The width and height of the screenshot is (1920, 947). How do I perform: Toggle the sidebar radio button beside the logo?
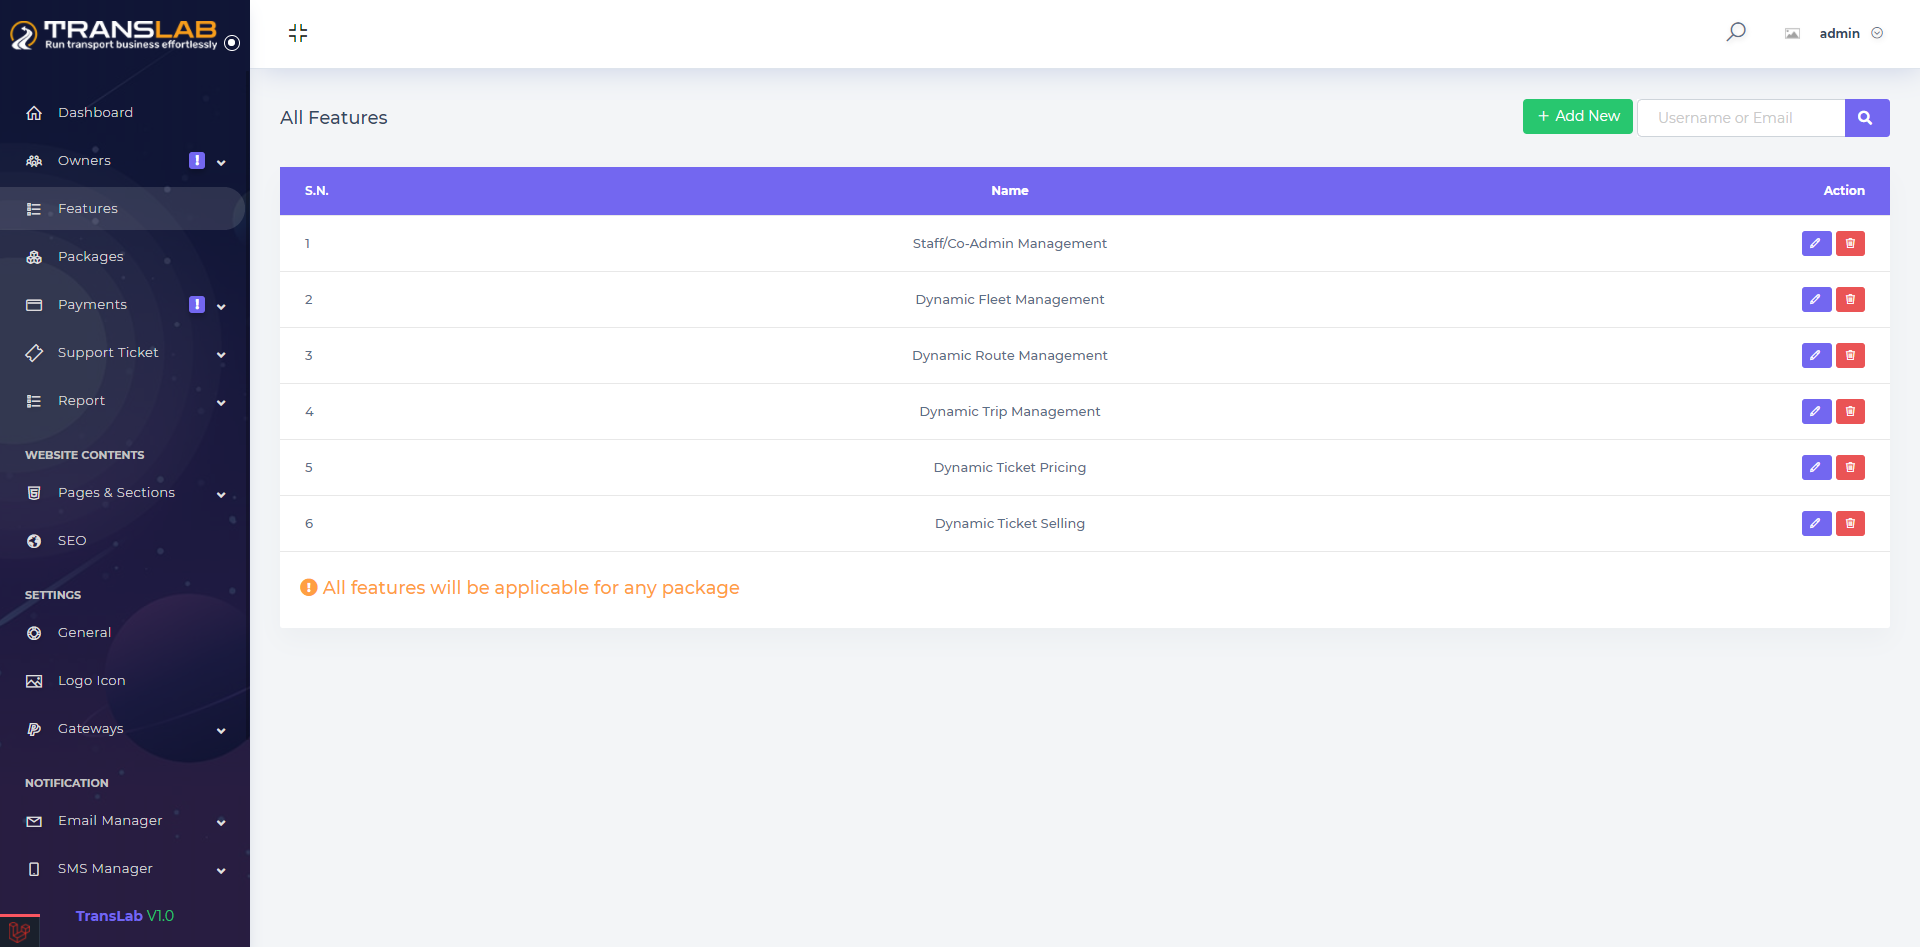(232, 43)
